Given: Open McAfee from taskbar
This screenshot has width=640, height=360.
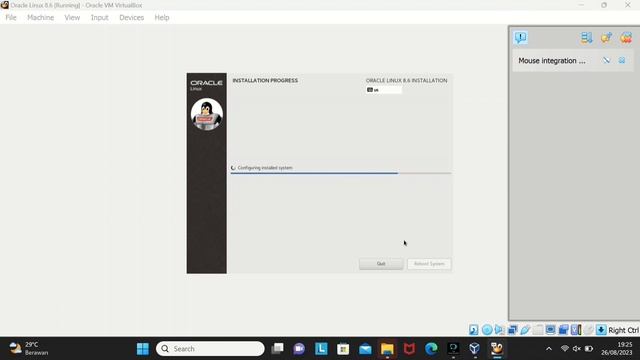Looking at the screenshot, I should [x=409, y=349].
